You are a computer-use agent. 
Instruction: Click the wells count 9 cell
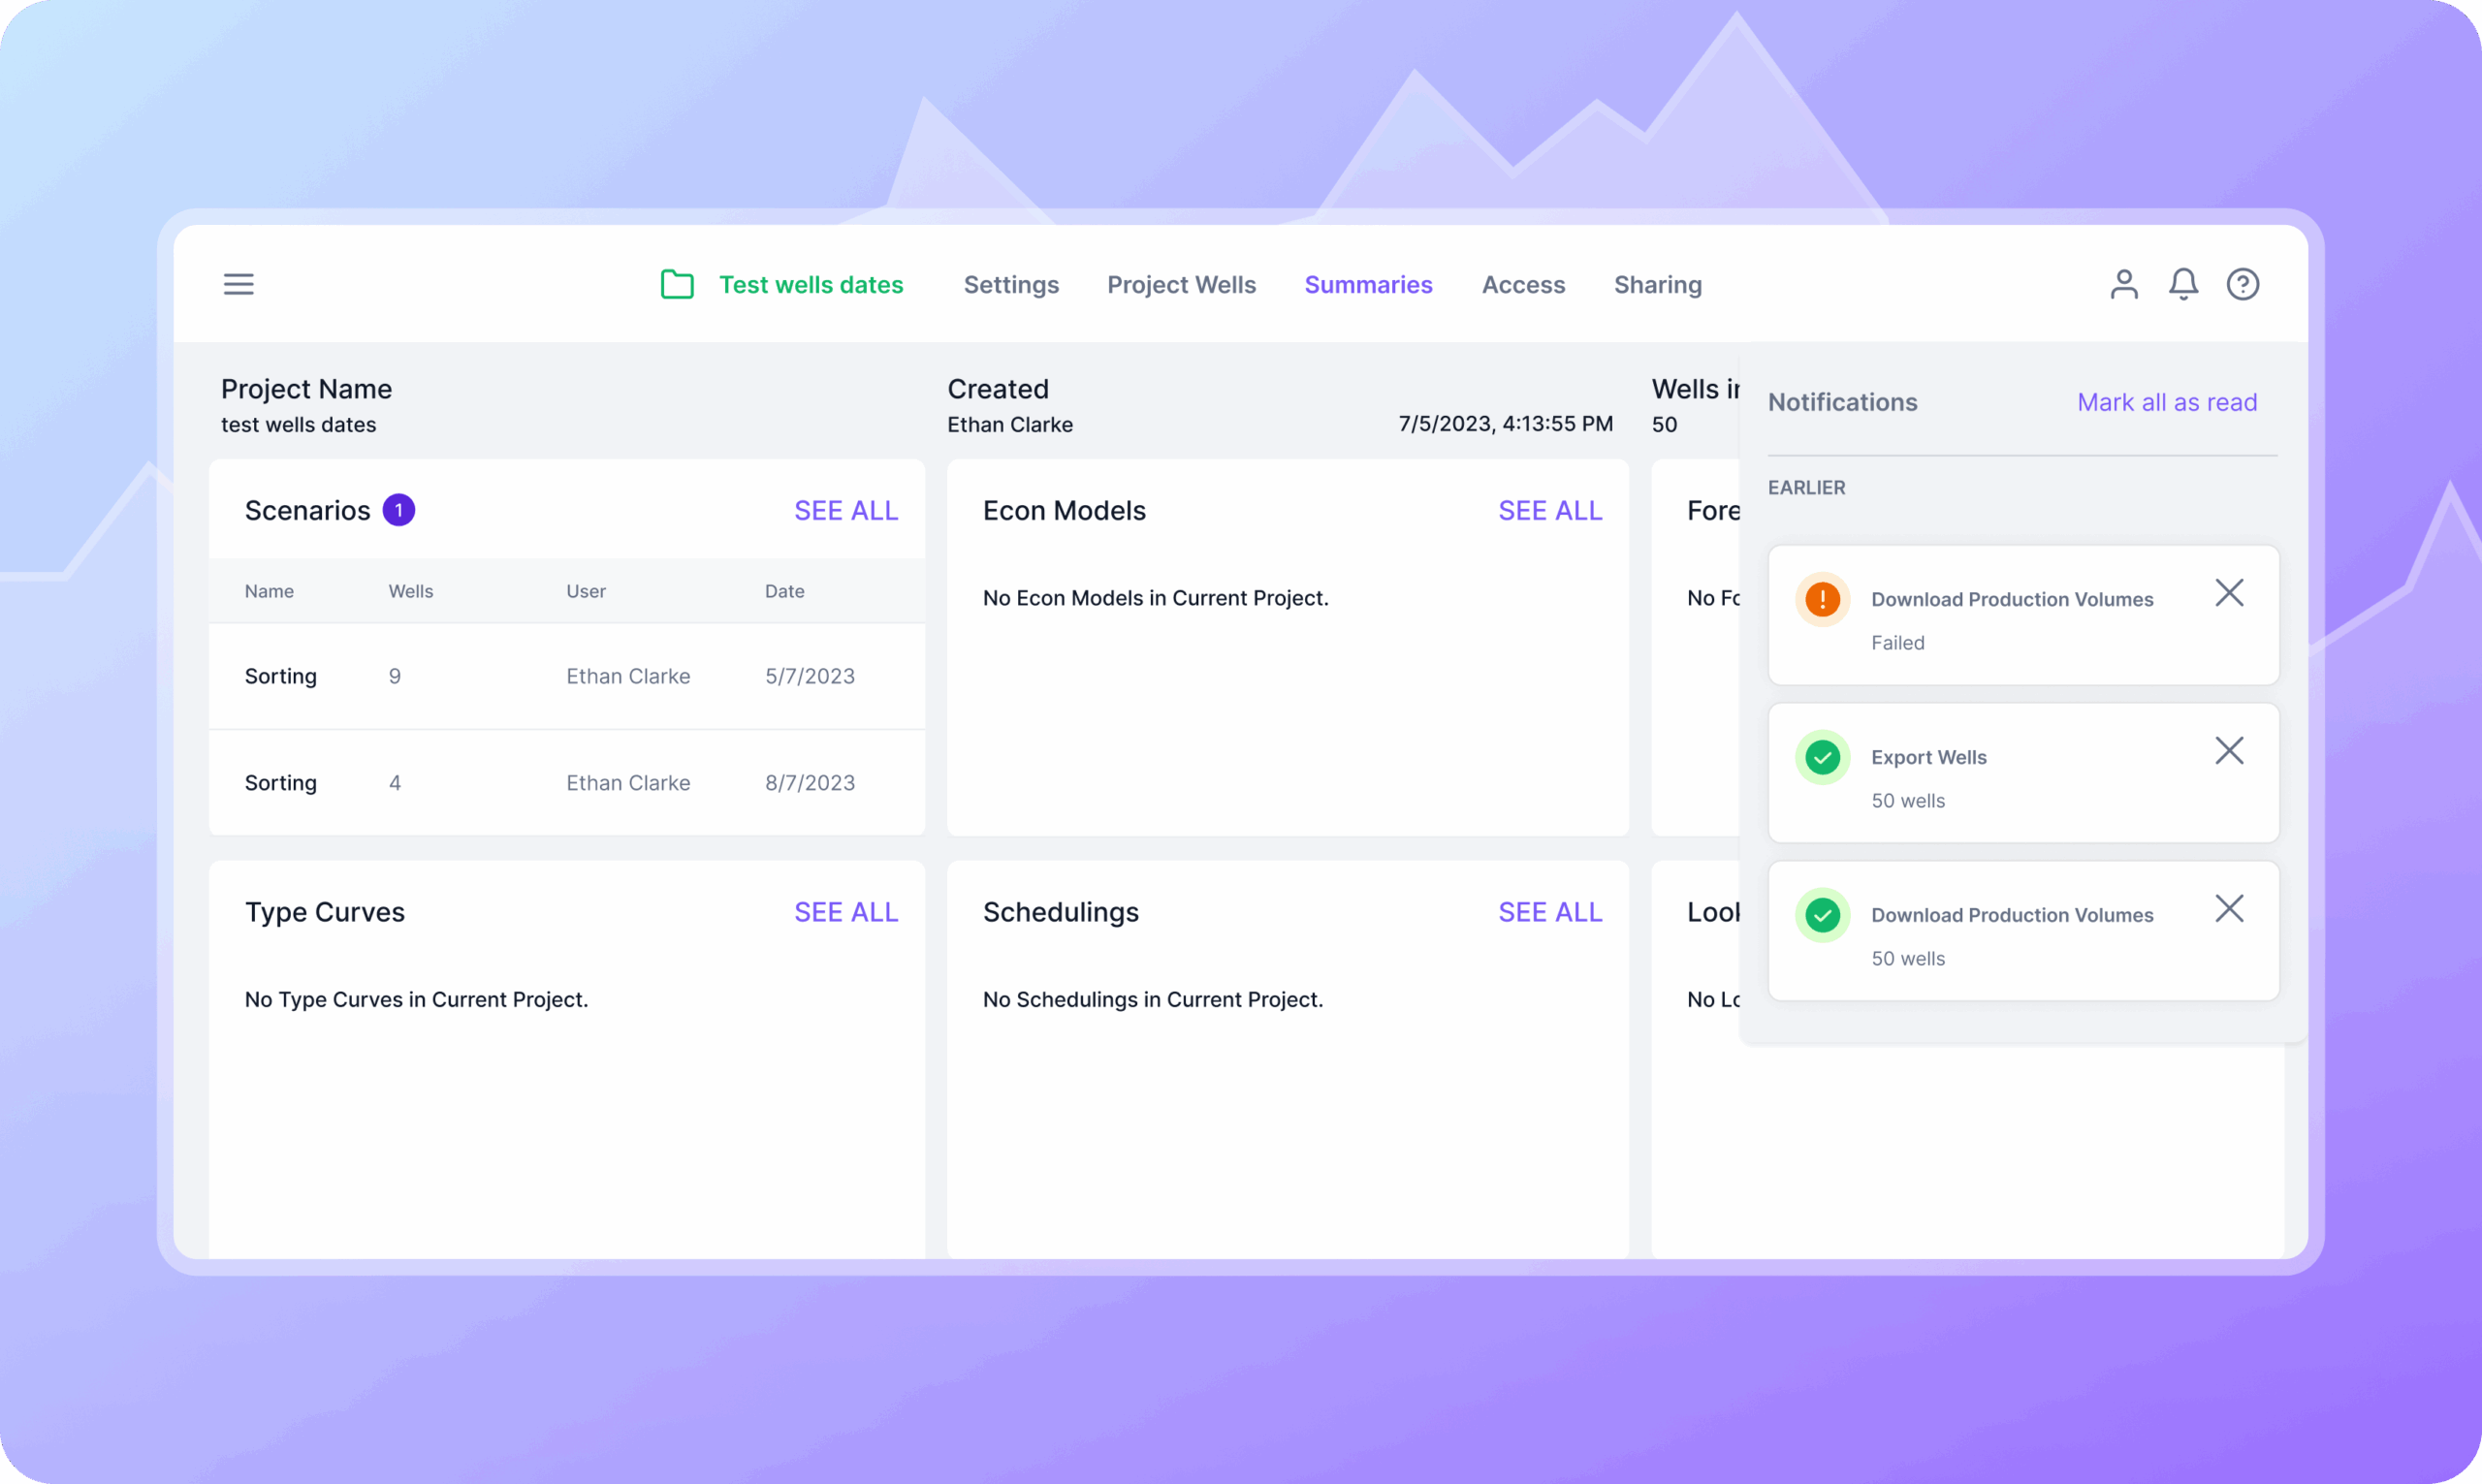[x=394, y=676]
